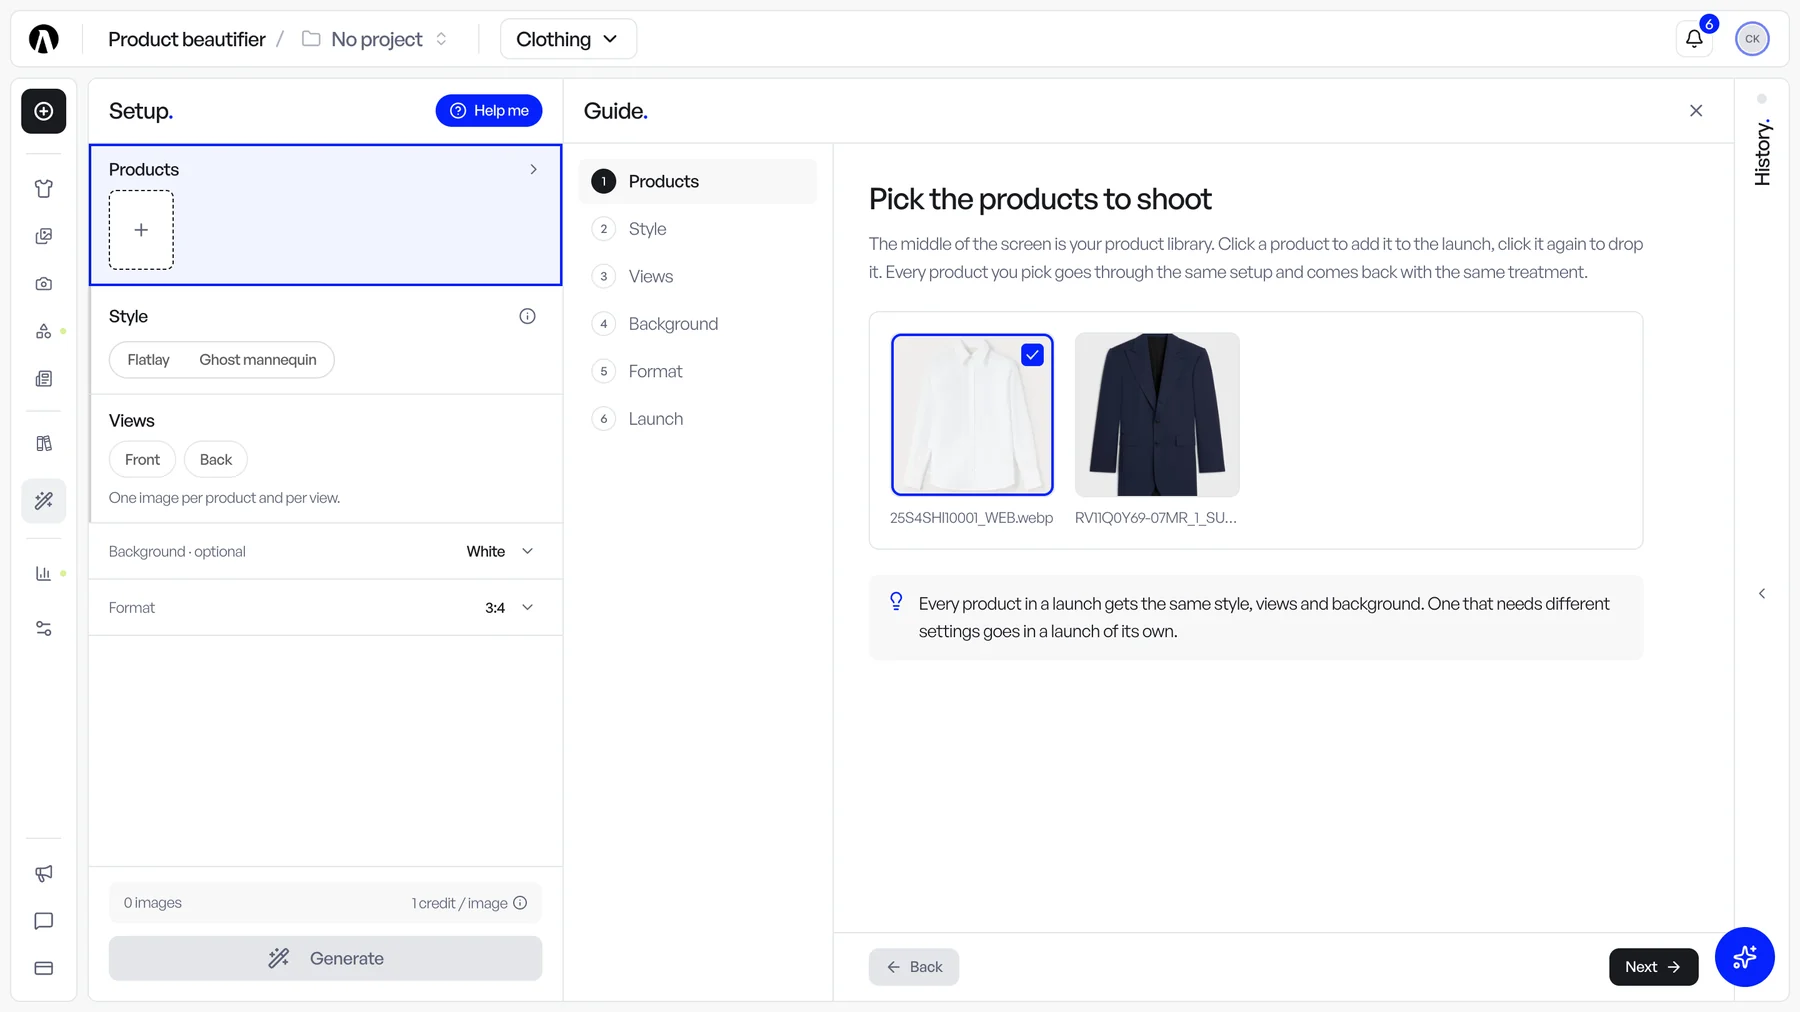Open the notifications bell
This screenshot has height=1012, width=1800.
click(x=1694, y=39)
